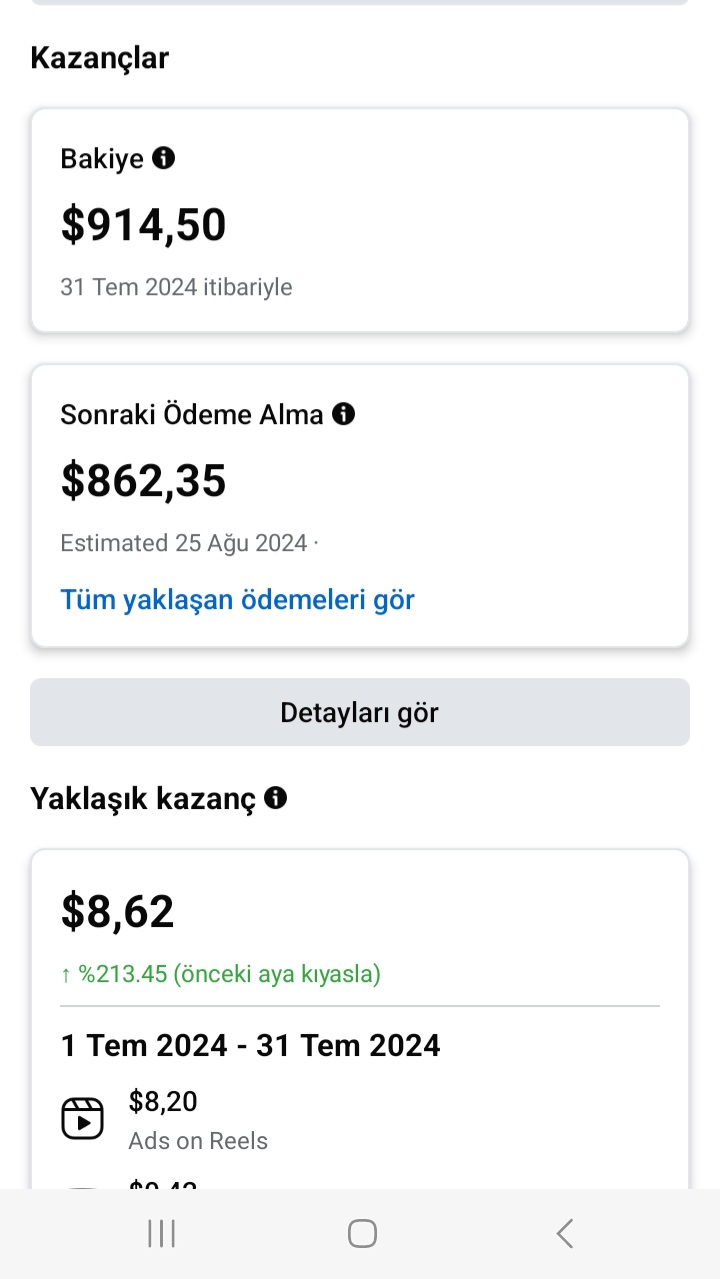Select the 31 Tem 2024 itibariyle text
720x1279 pixels.
point(176,287)
